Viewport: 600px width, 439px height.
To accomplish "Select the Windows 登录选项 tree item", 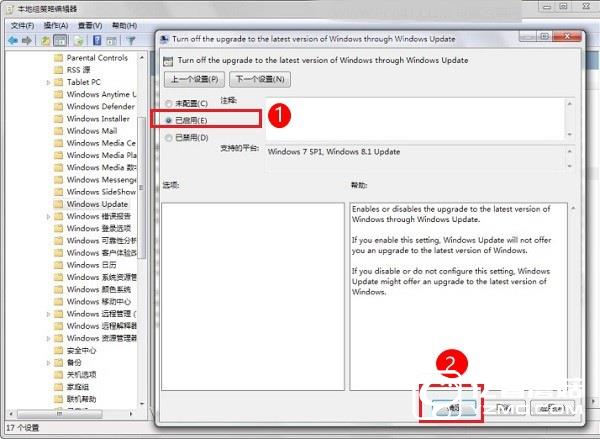I will pyautogui.click(x=99, y=228).
